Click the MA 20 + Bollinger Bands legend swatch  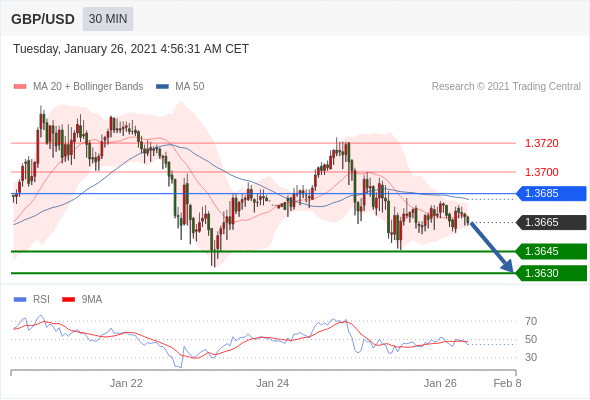[20, 87]
